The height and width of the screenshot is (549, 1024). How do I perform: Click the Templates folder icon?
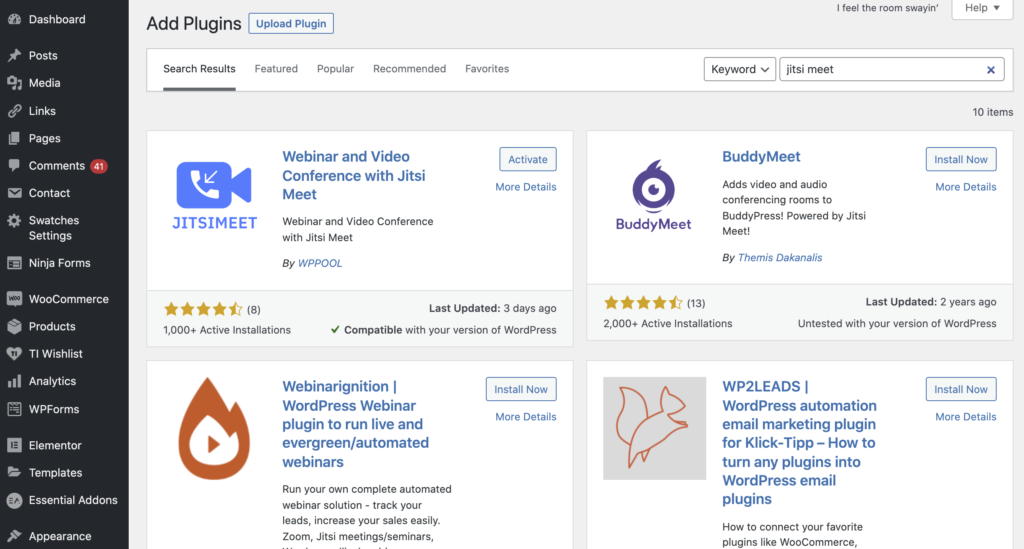(x=14, y=473)
